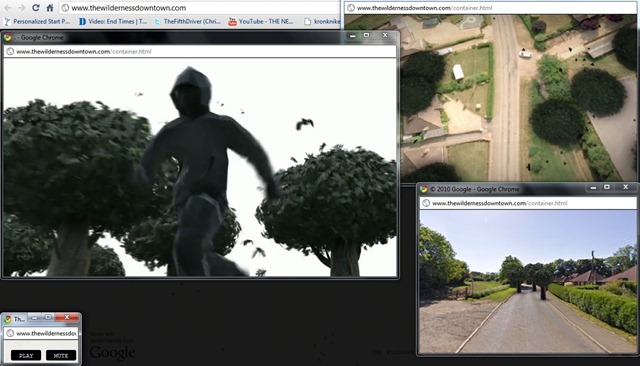Screen dimensions: 640x366
Task: Click Chrome icon of the © 2010 Google window
Action: pyautogui.click(x=424, y=189)
